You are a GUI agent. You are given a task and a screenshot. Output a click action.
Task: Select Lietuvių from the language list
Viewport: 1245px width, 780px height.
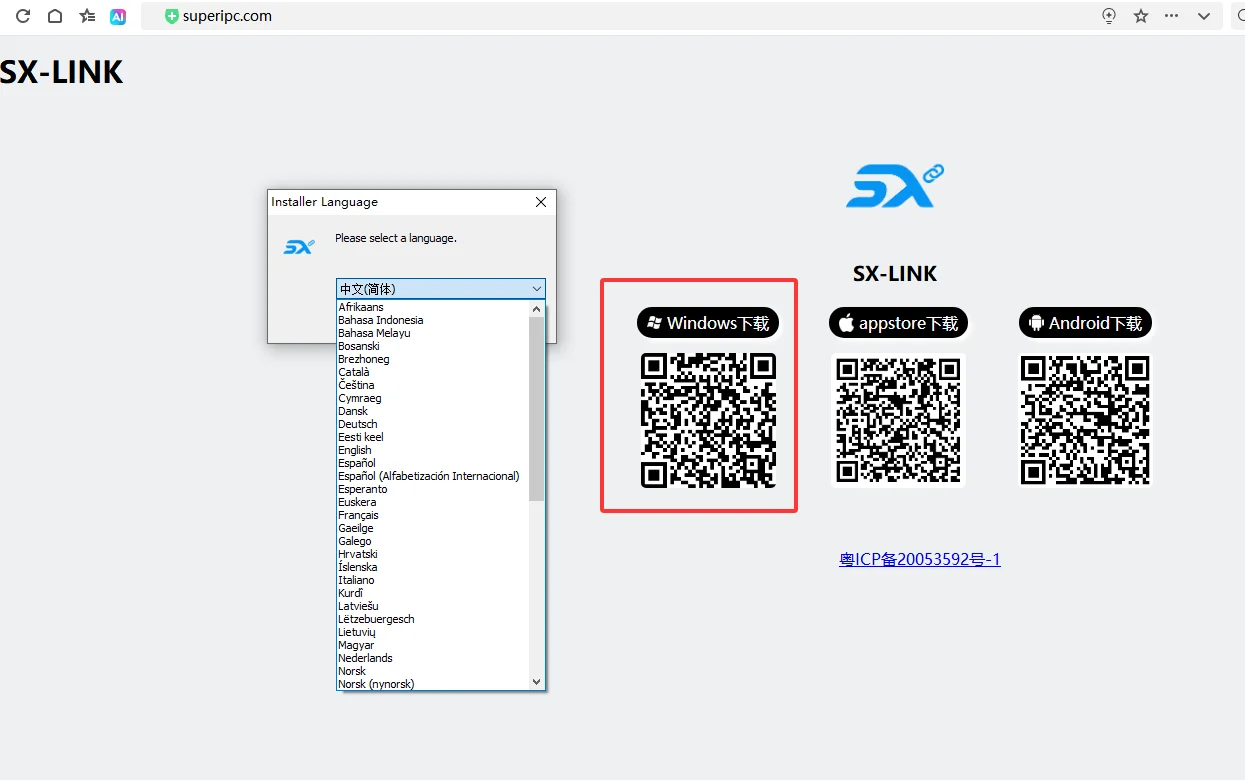(432, 632)
